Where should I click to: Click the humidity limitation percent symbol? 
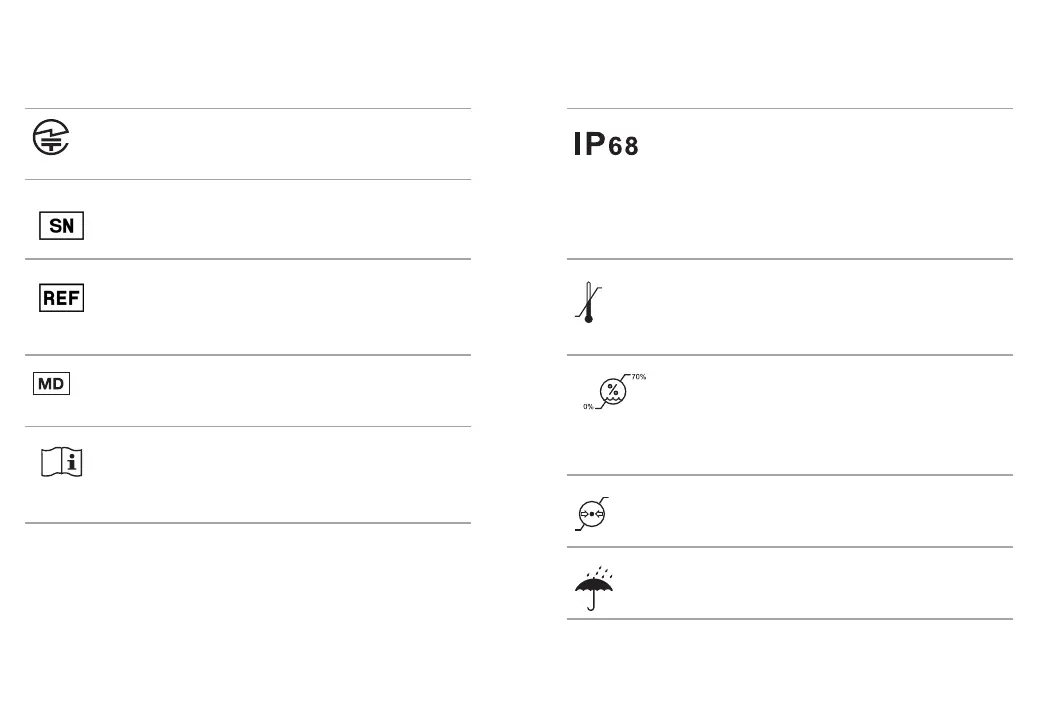tap(613, 392)
